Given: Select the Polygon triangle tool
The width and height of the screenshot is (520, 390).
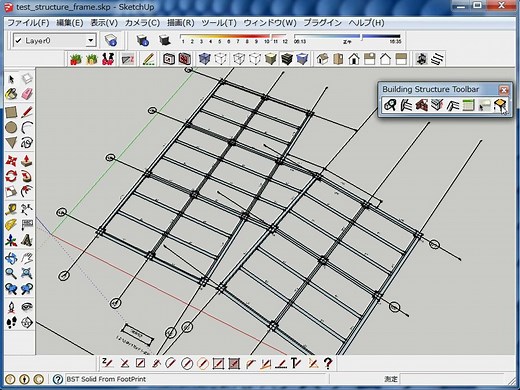Looking at the screenshot, I should pos(11,143).
